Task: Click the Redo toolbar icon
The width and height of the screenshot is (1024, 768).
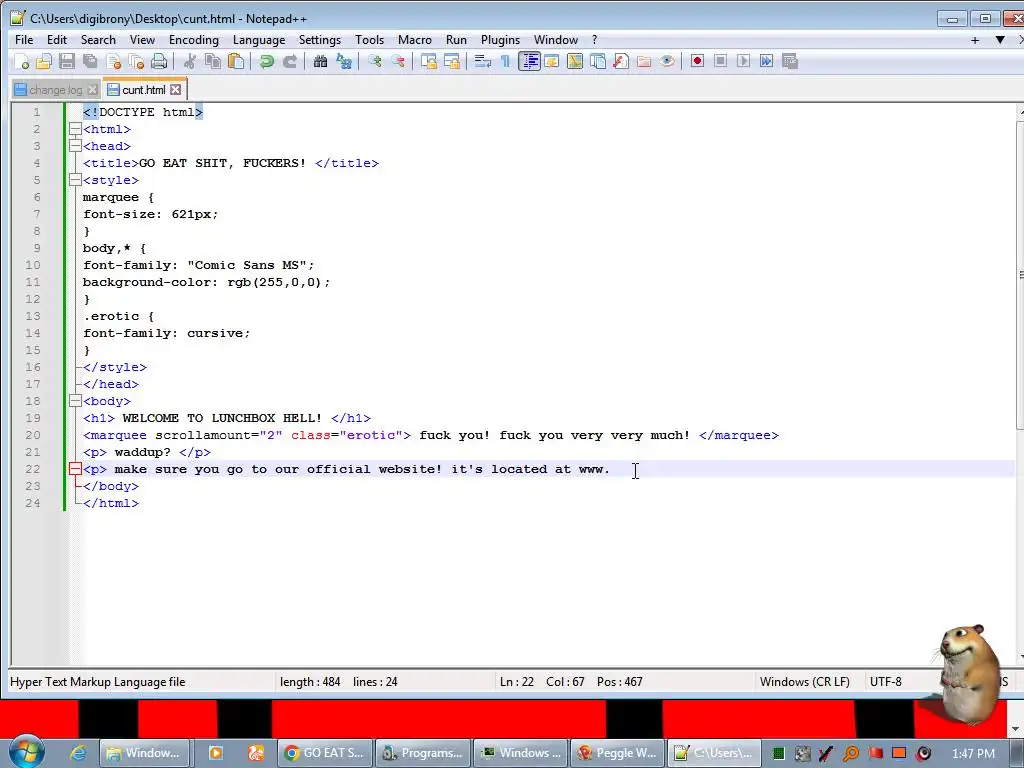Action: click(x=289, y=61)
